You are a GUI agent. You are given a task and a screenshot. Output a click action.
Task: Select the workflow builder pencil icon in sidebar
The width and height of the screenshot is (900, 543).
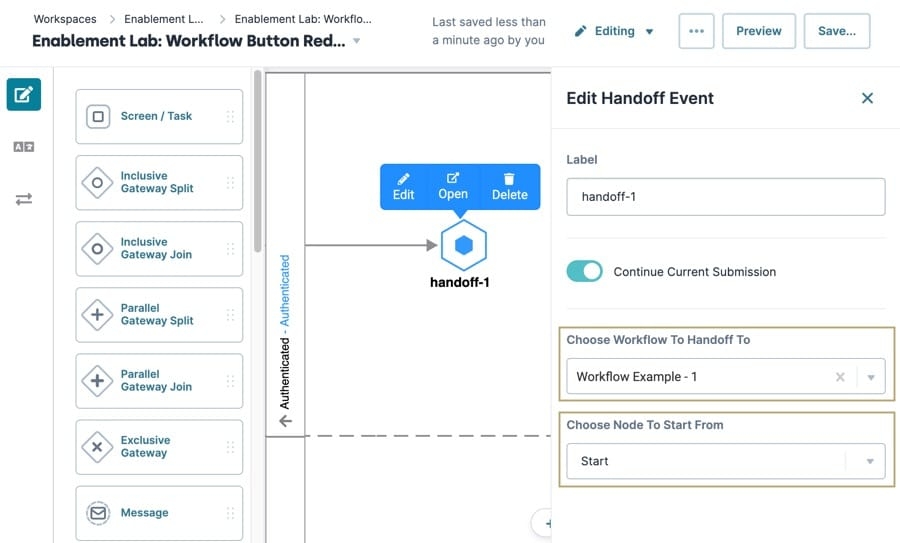point(24,94)
